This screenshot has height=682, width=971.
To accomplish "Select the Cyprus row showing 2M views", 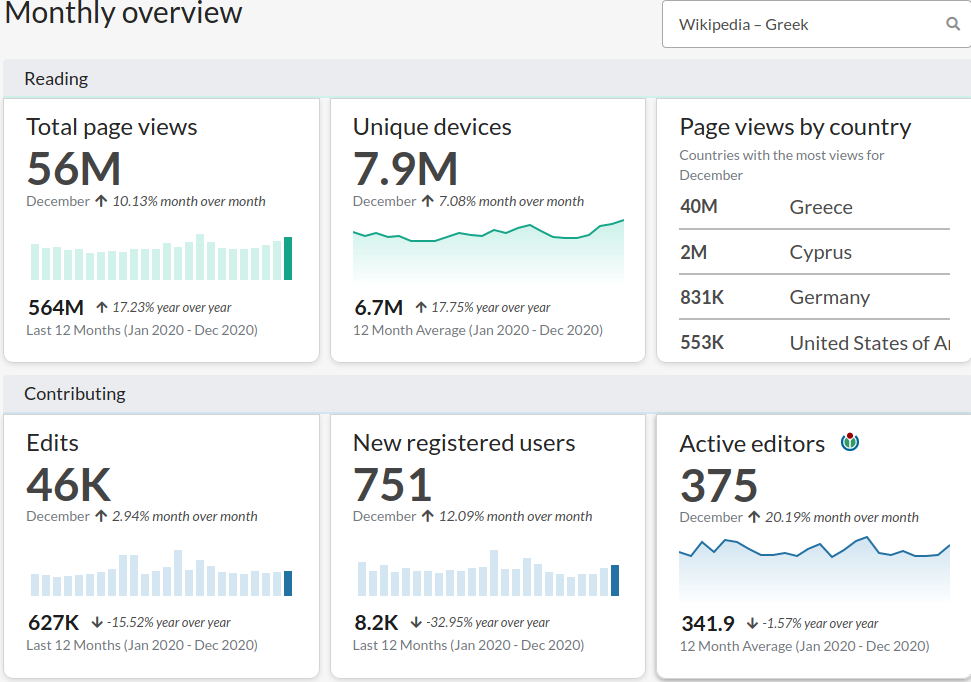I will point(814,252).
